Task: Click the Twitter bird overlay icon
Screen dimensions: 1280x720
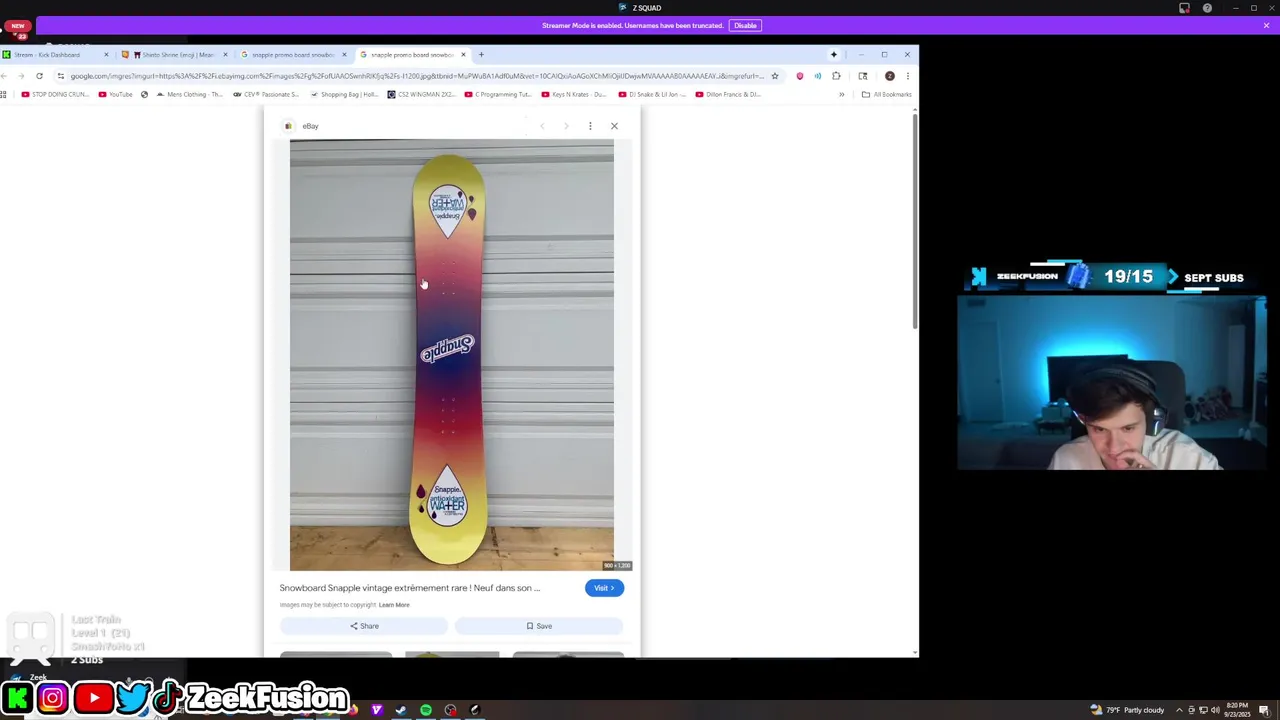Action: click(132, 697)
